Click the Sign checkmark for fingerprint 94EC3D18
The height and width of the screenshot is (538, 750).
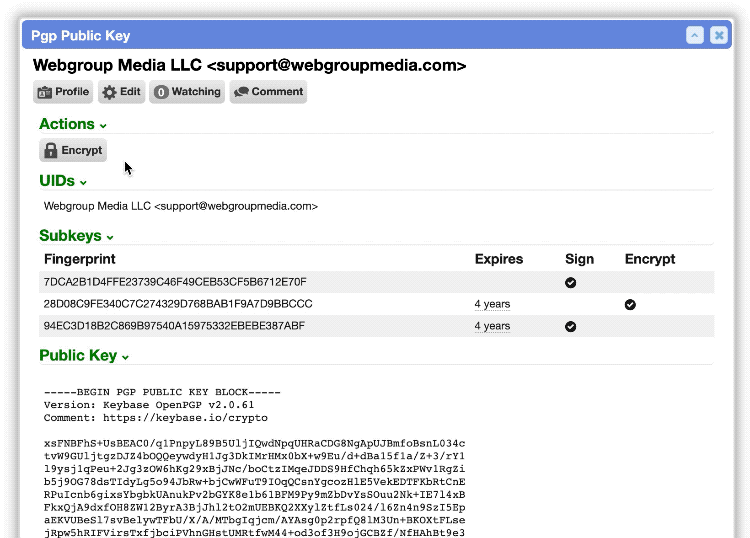coord(570,327)
